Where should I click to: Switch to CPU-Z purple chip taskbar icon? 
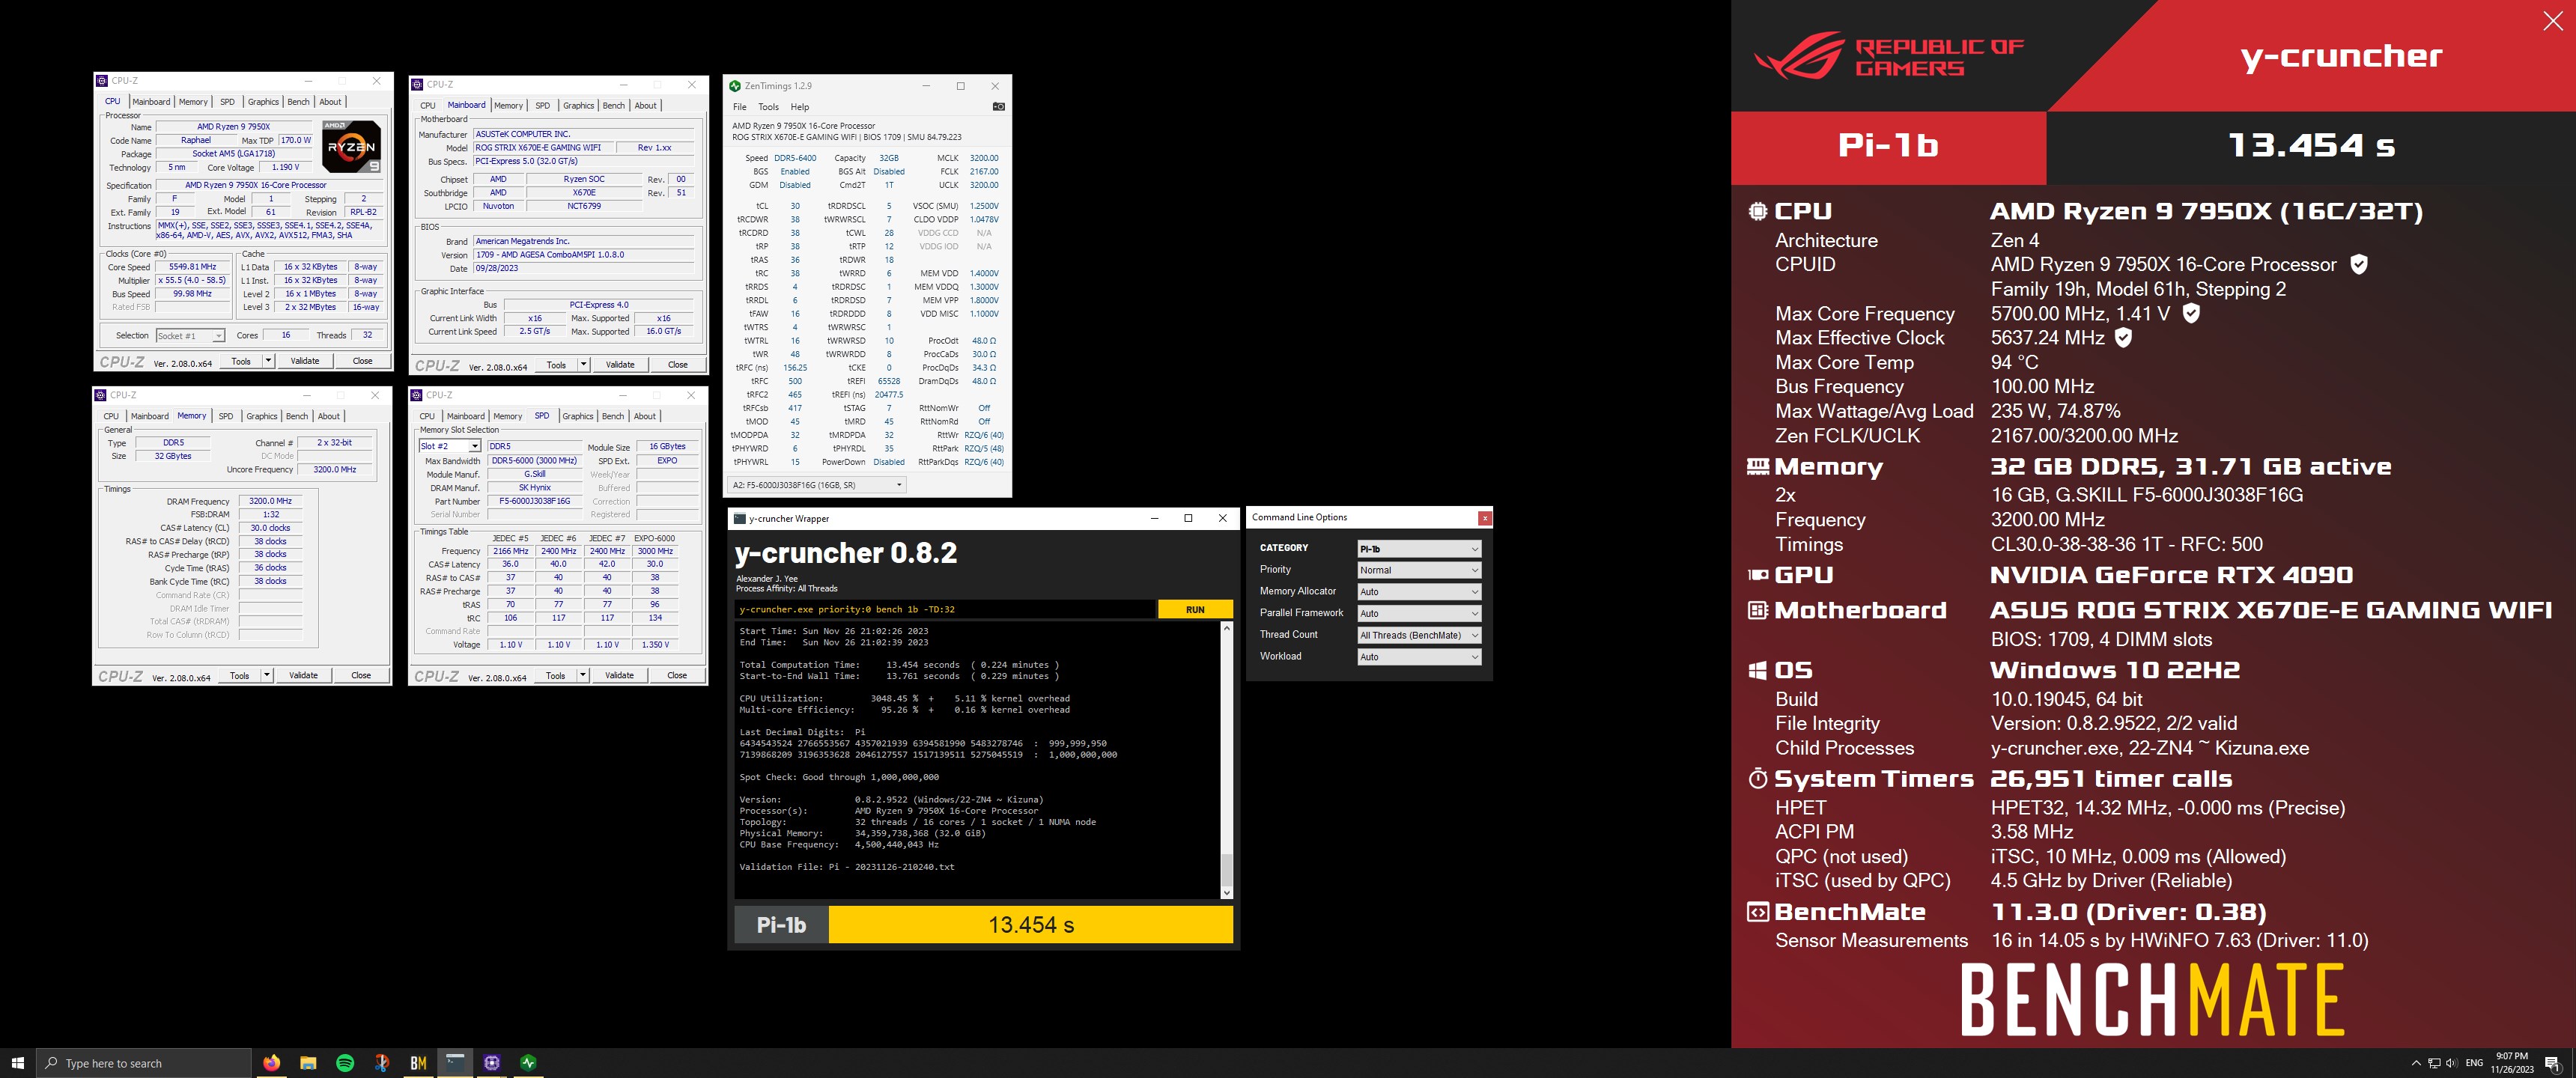click(492, 1062)
